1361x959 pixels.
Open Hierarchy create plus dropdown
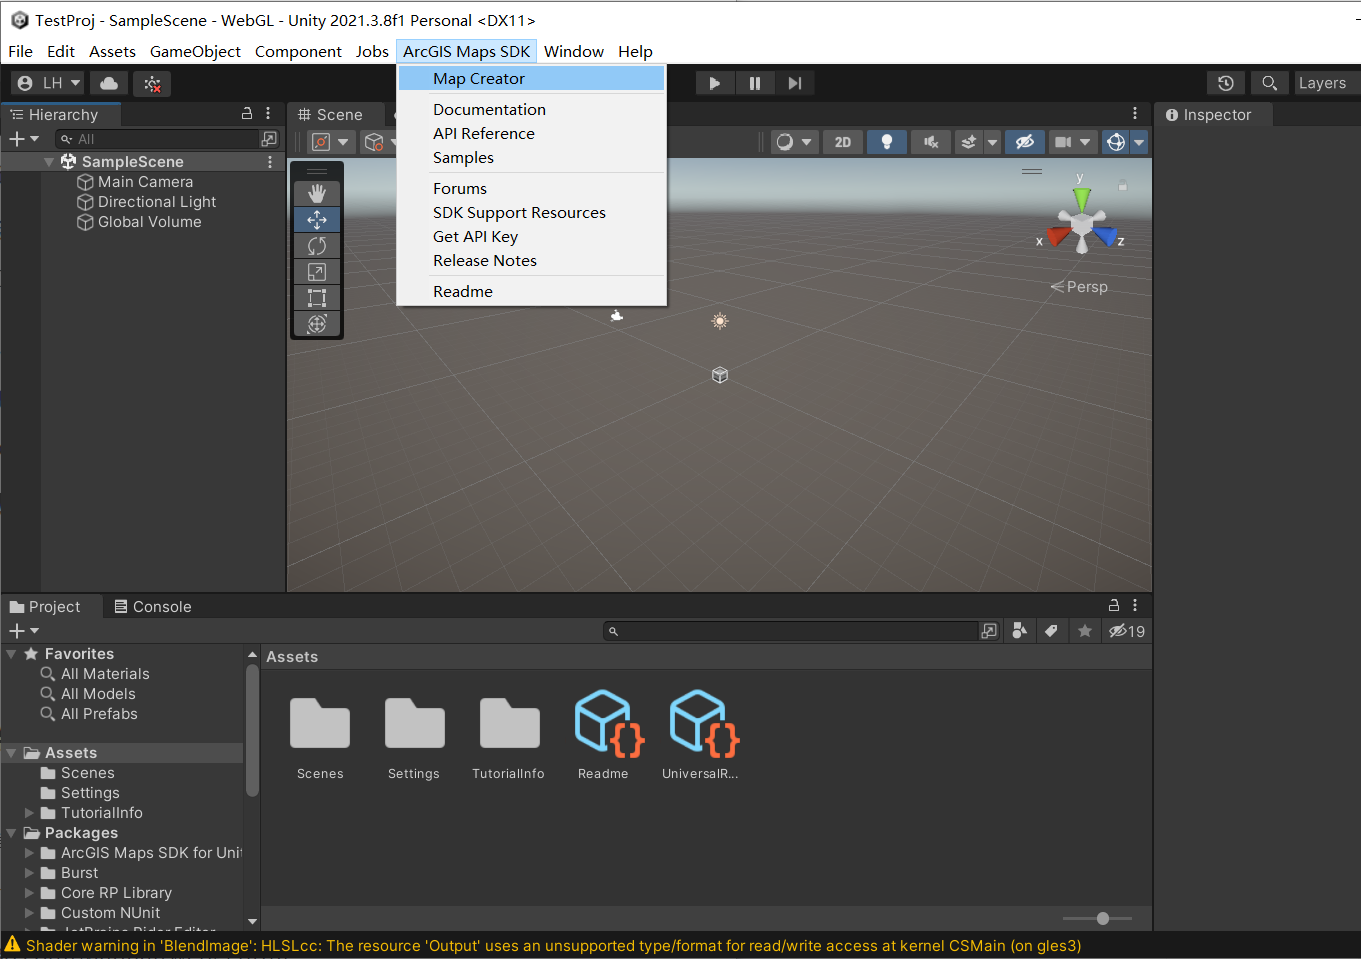click(24, 139)
